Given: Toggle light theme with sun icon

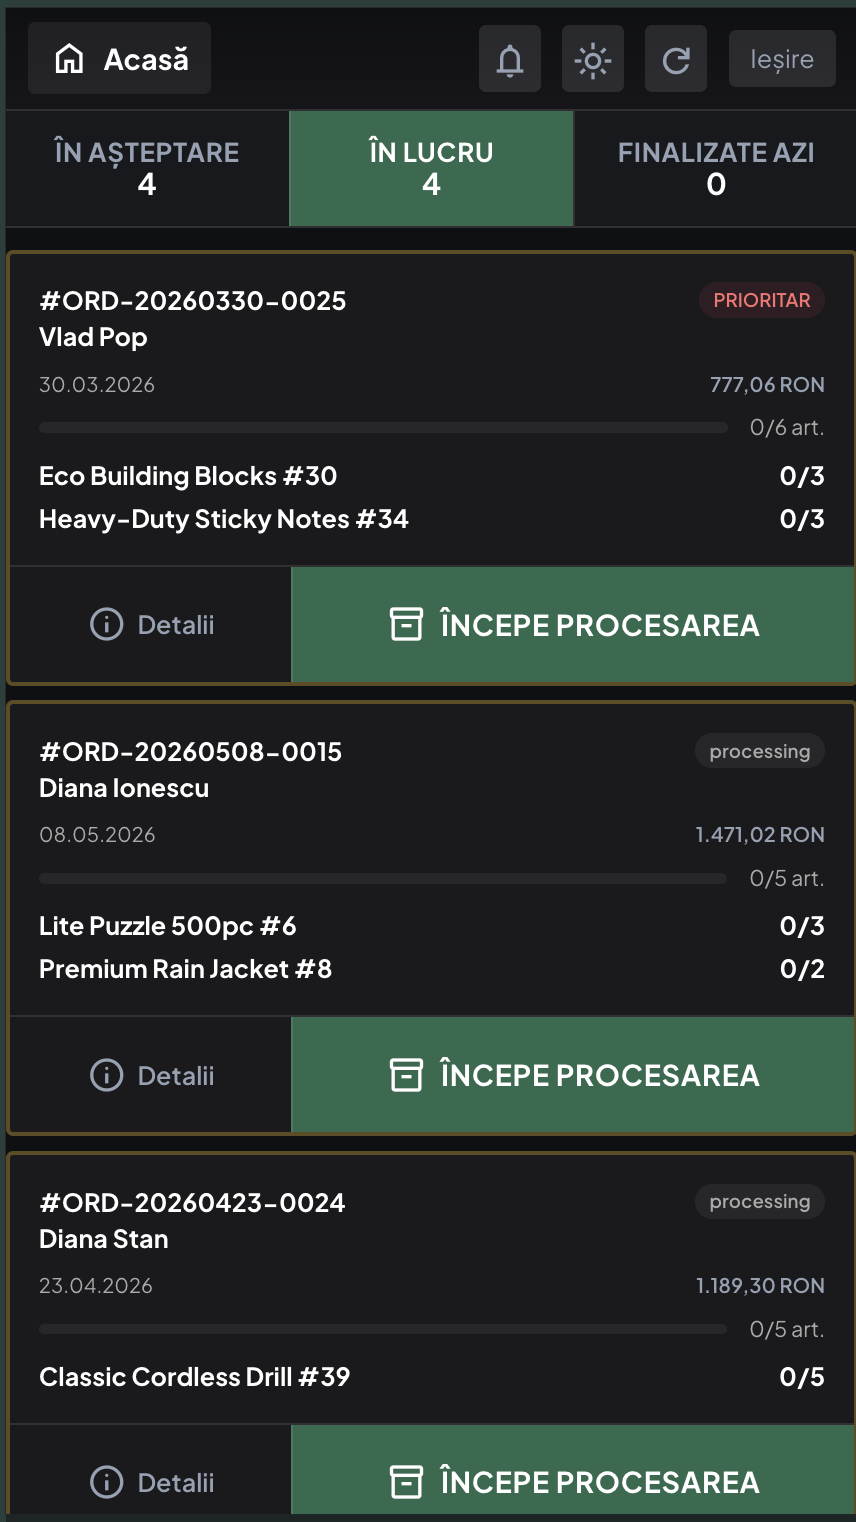Looking at the screenshot, I should coord(593,60).
